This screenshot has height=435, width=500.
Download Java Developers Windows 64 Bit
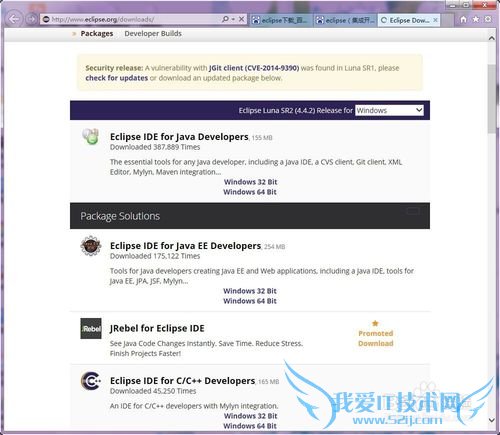point(250,192)
